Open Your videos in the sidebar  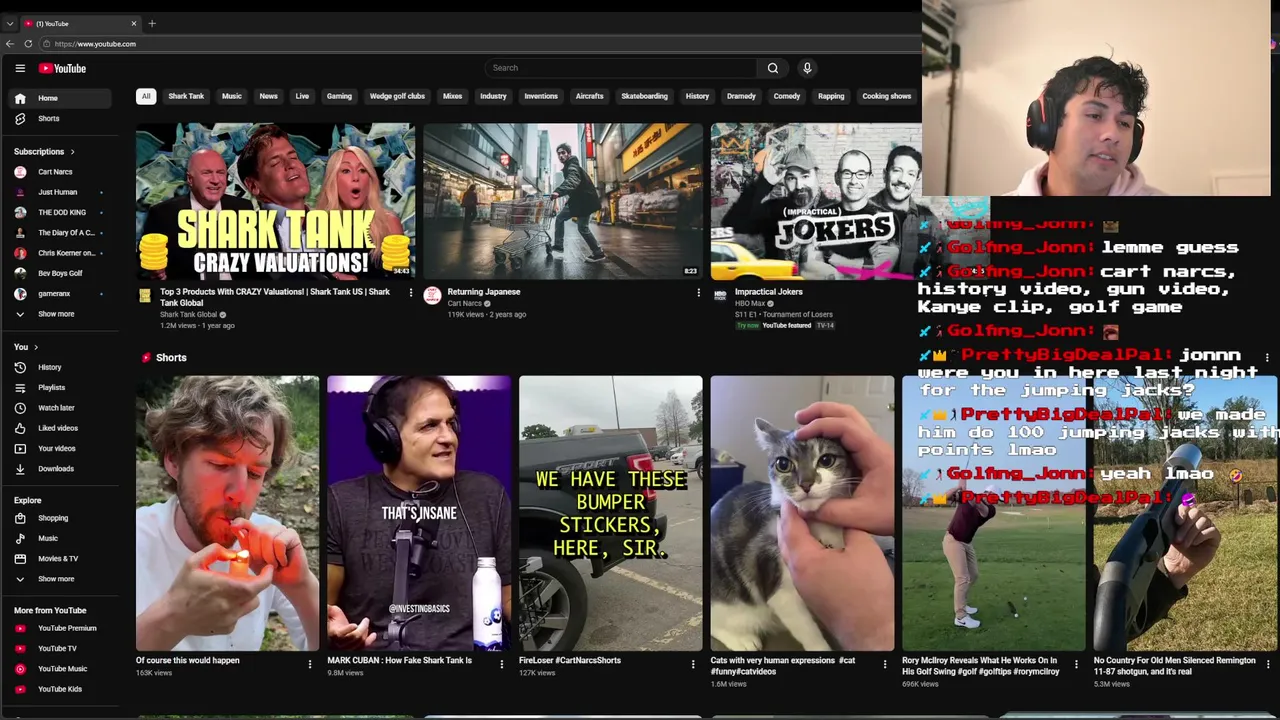[x=61, y=448]
